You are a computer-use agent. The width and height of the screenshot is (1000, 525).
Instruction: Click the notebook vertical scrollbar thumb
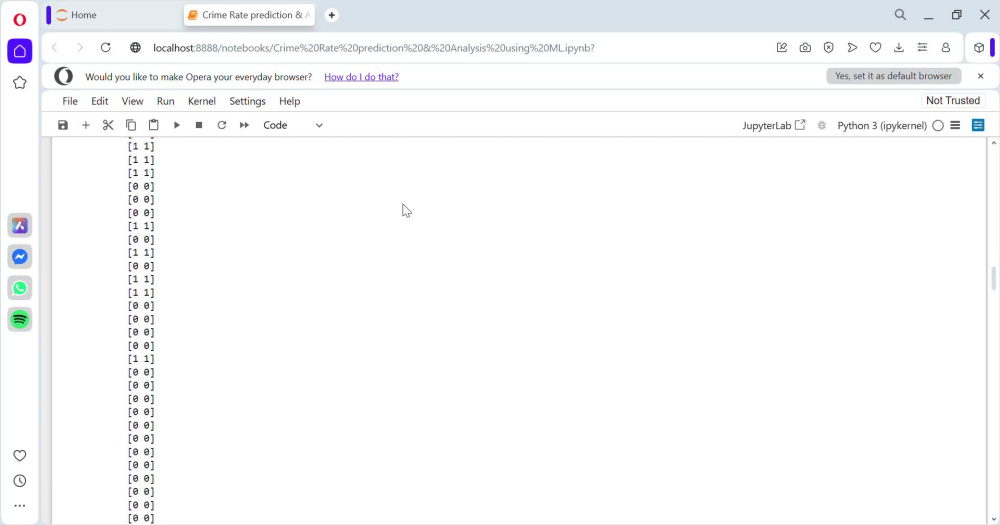994,278
